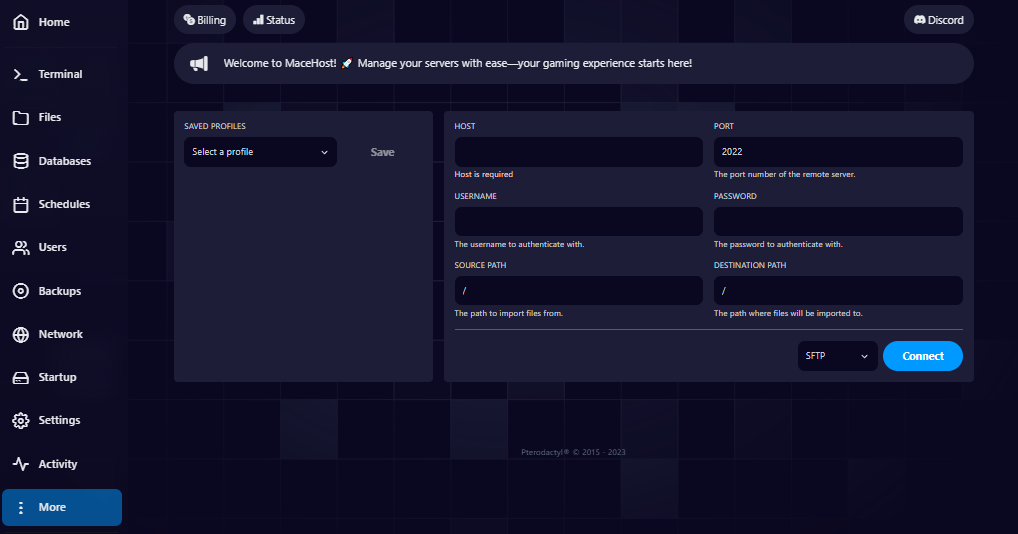Open the Select a profile dropdown

[260, 152]
